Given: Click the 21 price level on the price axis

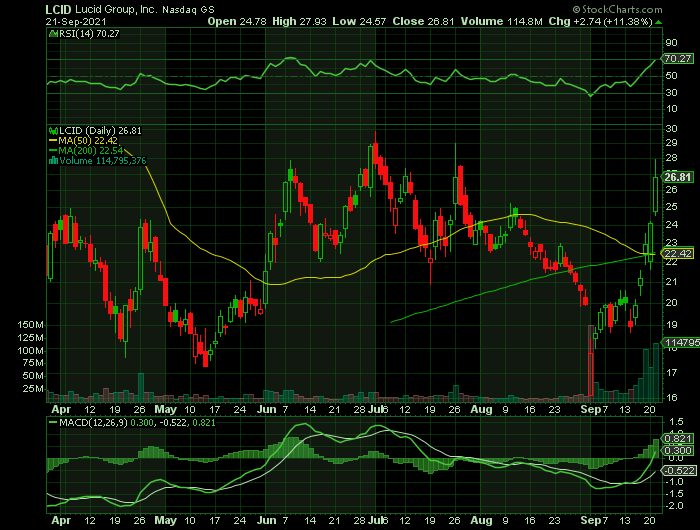Looking at the screenshot, I should click(671, 281).
